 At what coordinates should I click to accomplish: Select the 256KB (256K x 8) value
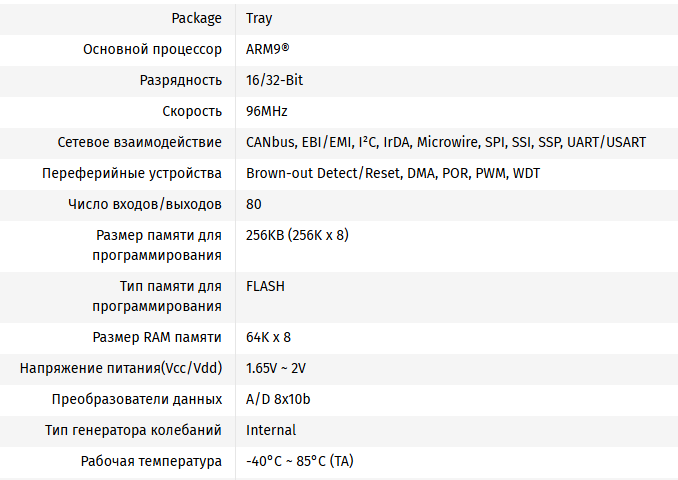pos(297,235)
